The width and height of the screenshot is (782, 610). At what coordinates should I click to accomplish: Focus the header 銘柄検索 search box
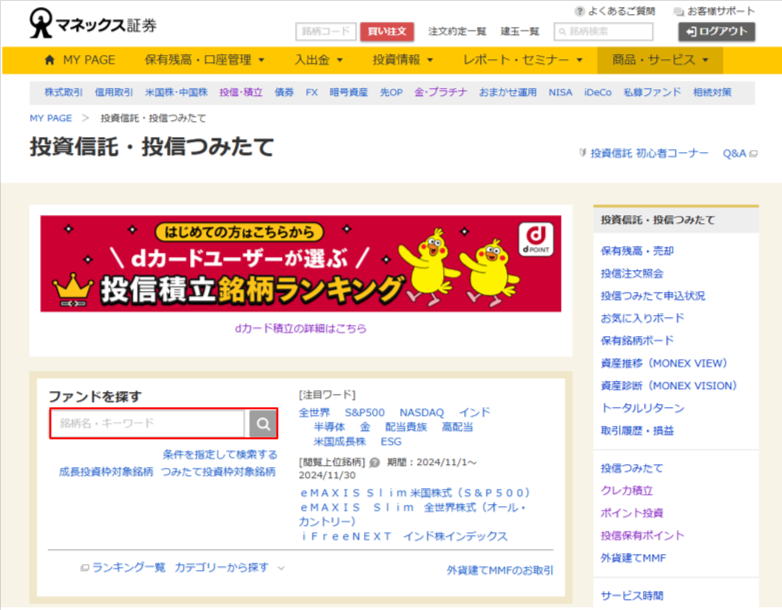pos(603,31)
